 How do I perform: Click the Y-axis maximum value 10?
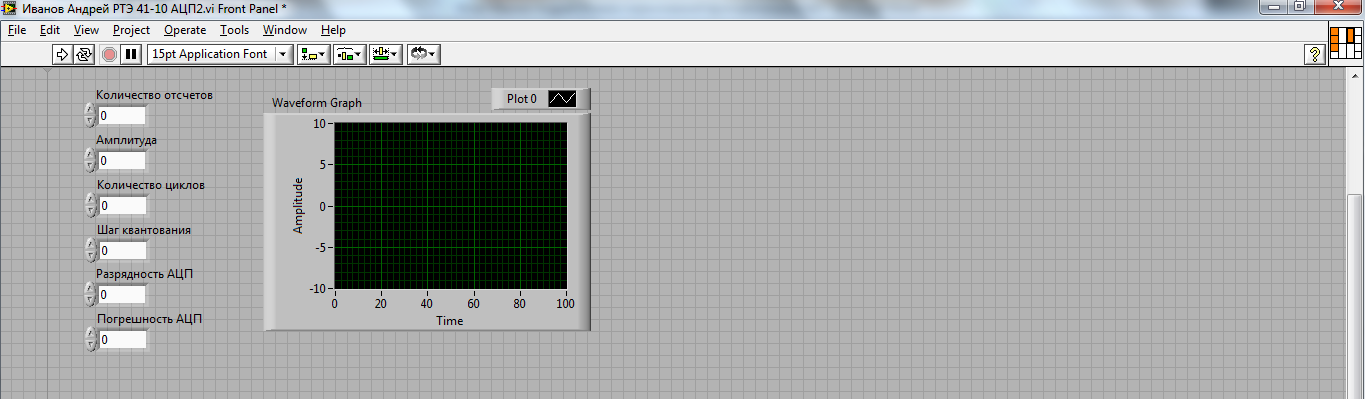coord(320,123)
